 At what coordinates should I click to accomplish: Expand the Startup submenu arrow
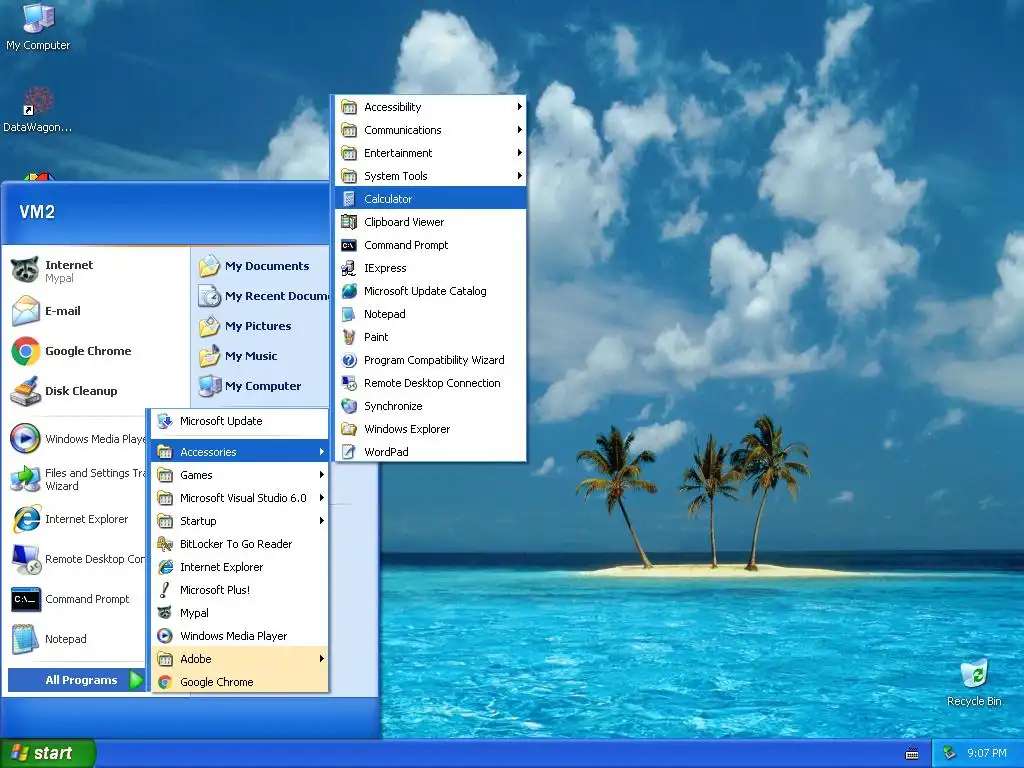(321, 520)
